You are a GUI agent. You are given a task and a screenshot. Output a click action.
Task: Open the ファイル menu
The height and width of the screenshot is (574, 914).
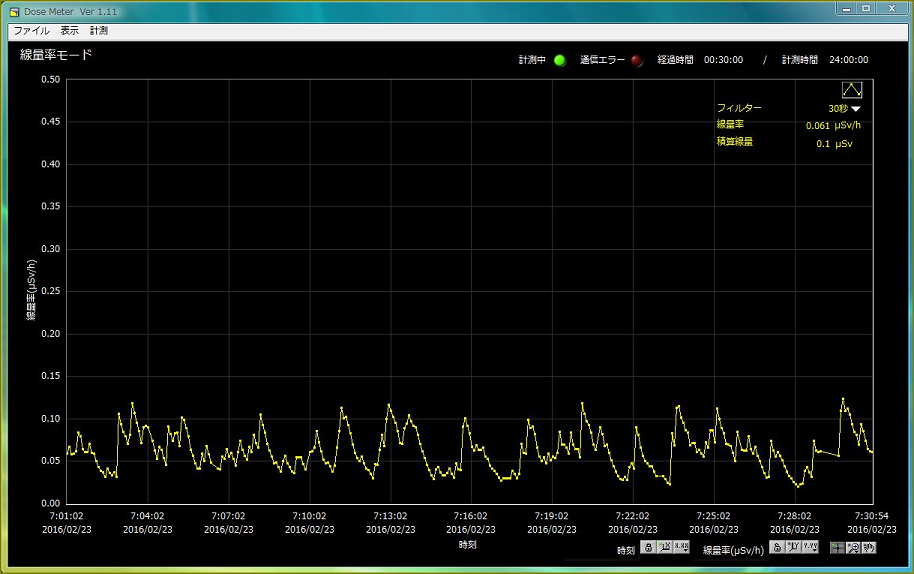31,31
